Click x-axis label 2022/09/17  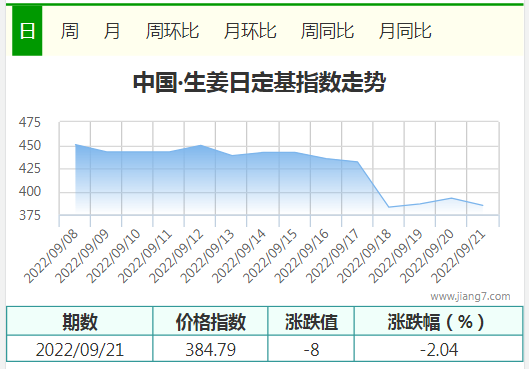click(332, 256)
